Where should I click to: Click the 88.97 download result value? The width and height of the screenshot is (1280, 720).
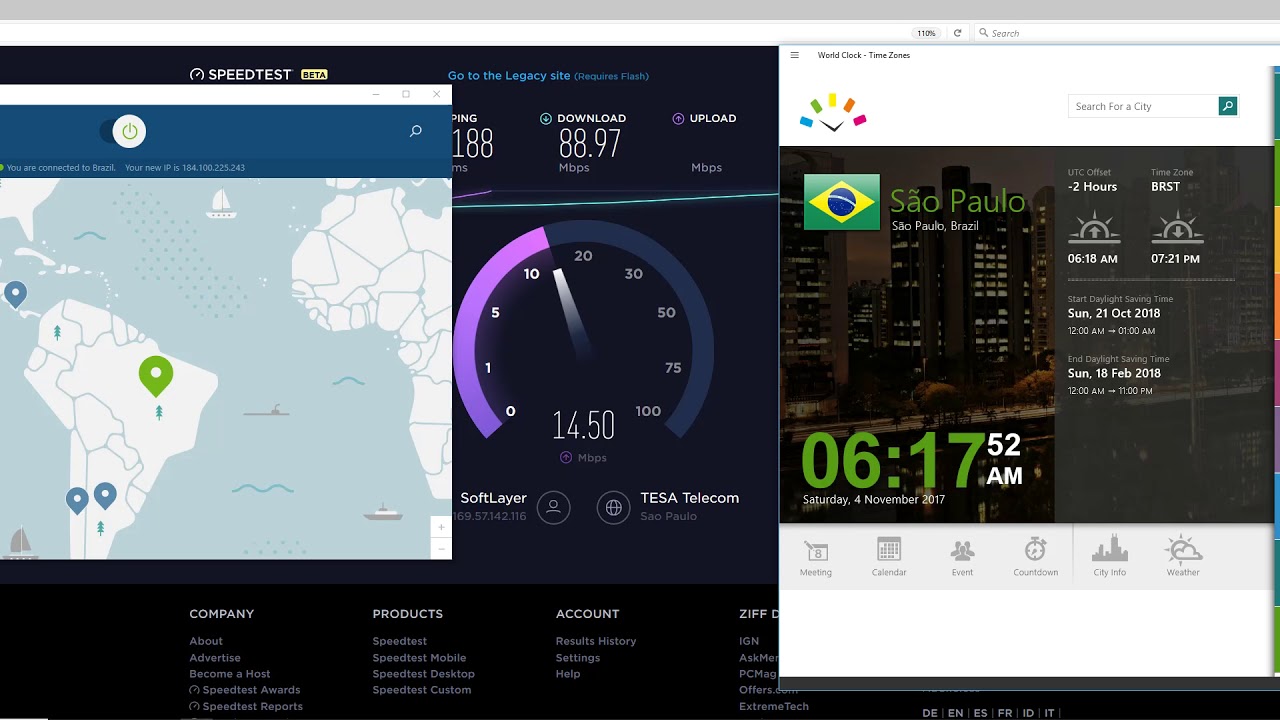[590, 144]
